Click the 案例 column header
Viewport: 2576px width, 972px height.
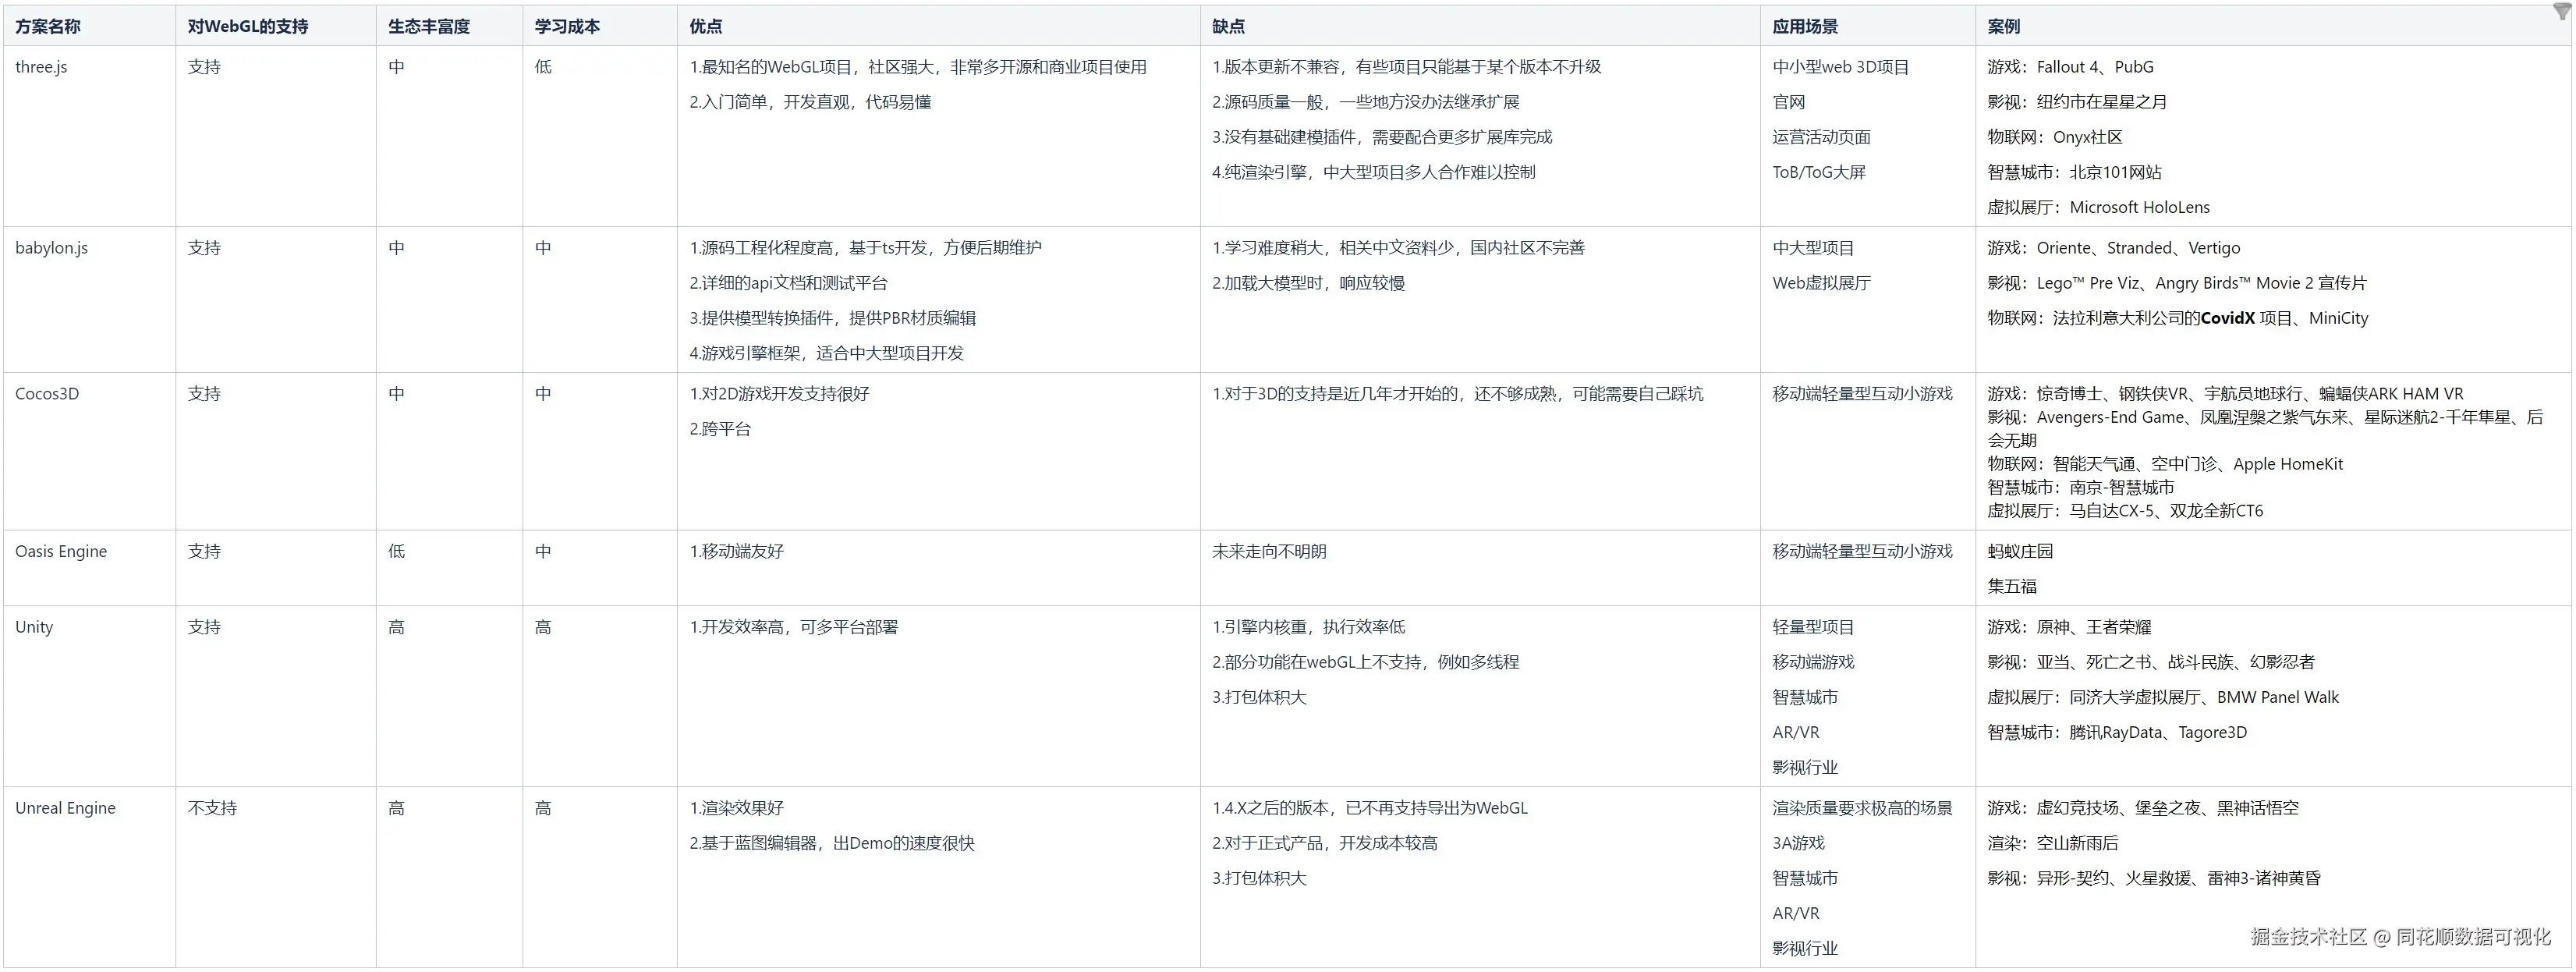click(2004, 27)
